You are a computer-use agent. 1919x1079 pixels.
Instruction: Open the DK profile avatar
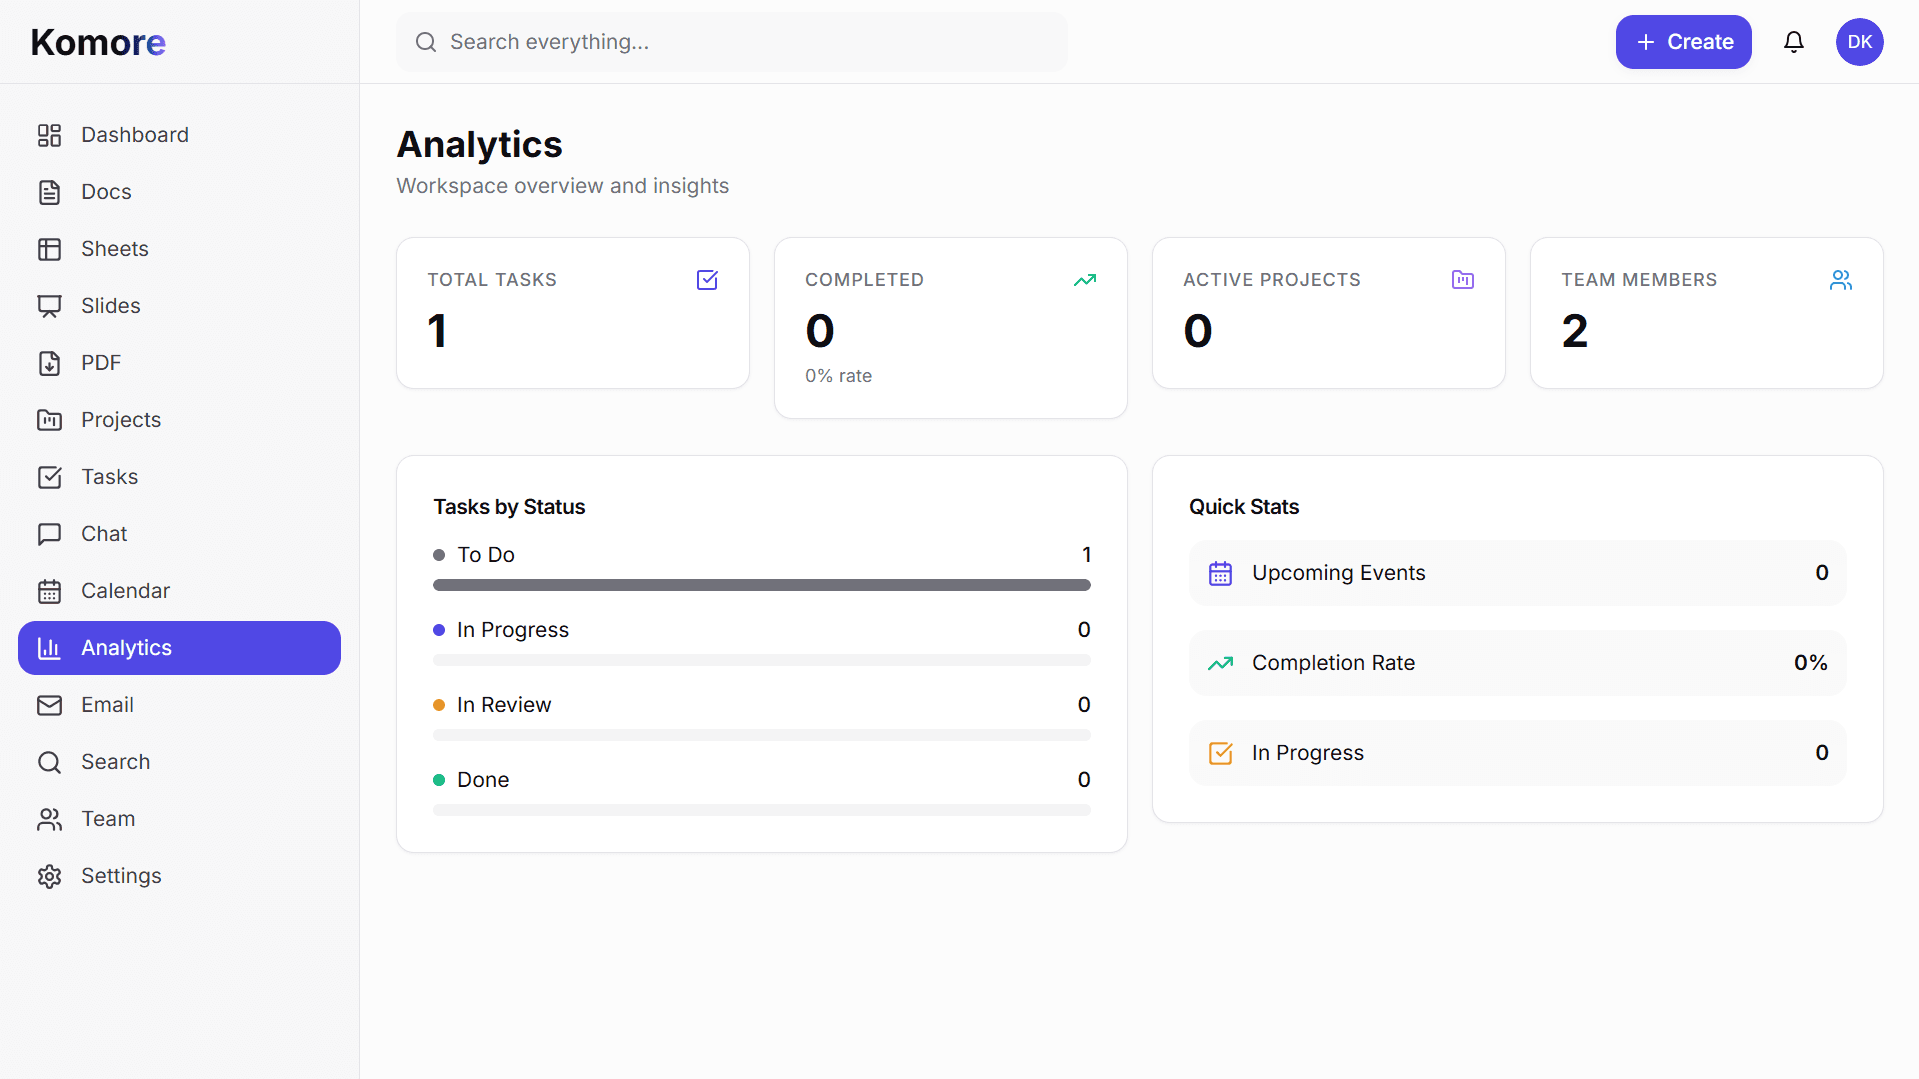point(1860,42)
